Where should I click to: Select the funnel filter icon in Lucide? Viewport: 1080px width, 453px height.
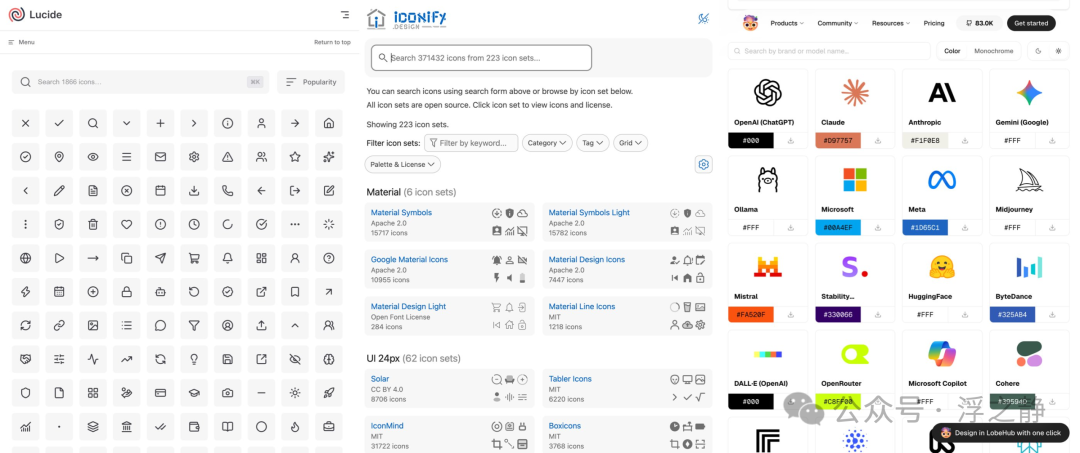[194, 325]
